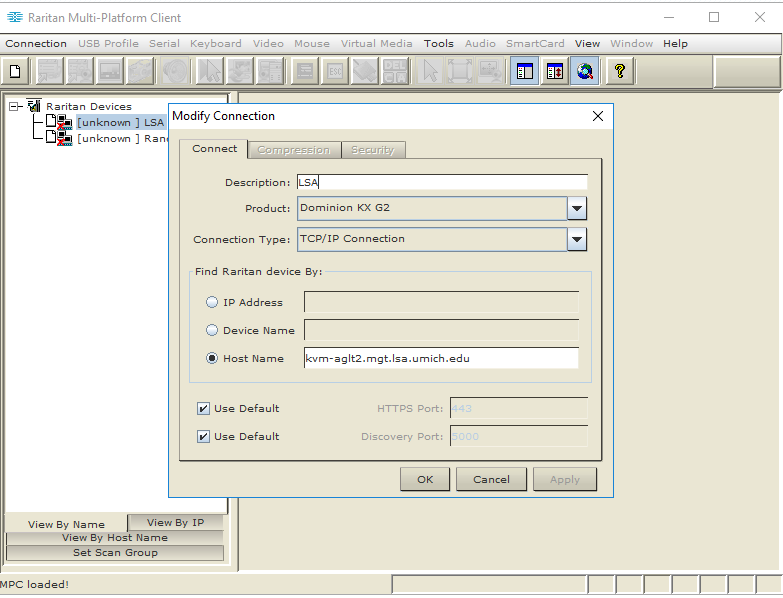Select the Raritan Devices root label
The image size is (783, 598).
[x=89, y=106]
